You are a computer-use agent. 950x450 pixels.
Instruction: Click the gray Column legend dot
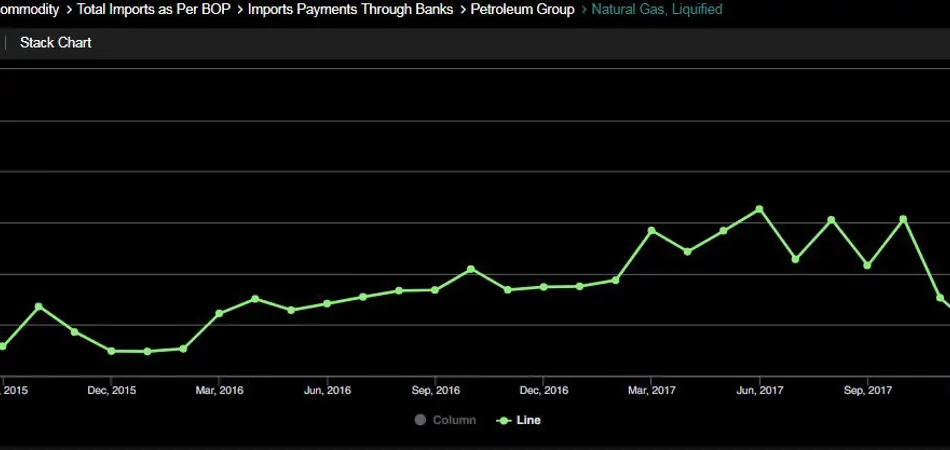tap(420, 420)
